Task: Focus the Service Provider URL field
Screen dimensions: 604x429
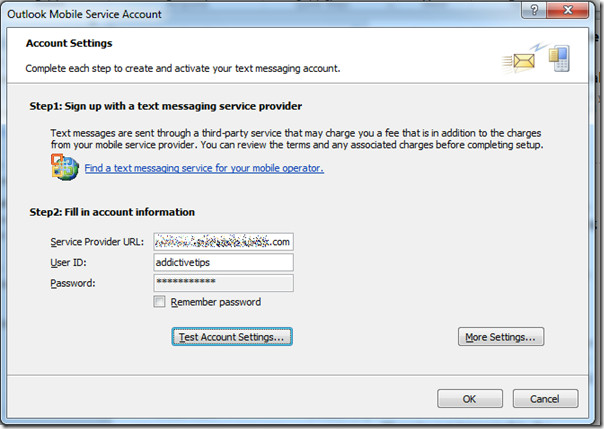Action: click(223, 242)
